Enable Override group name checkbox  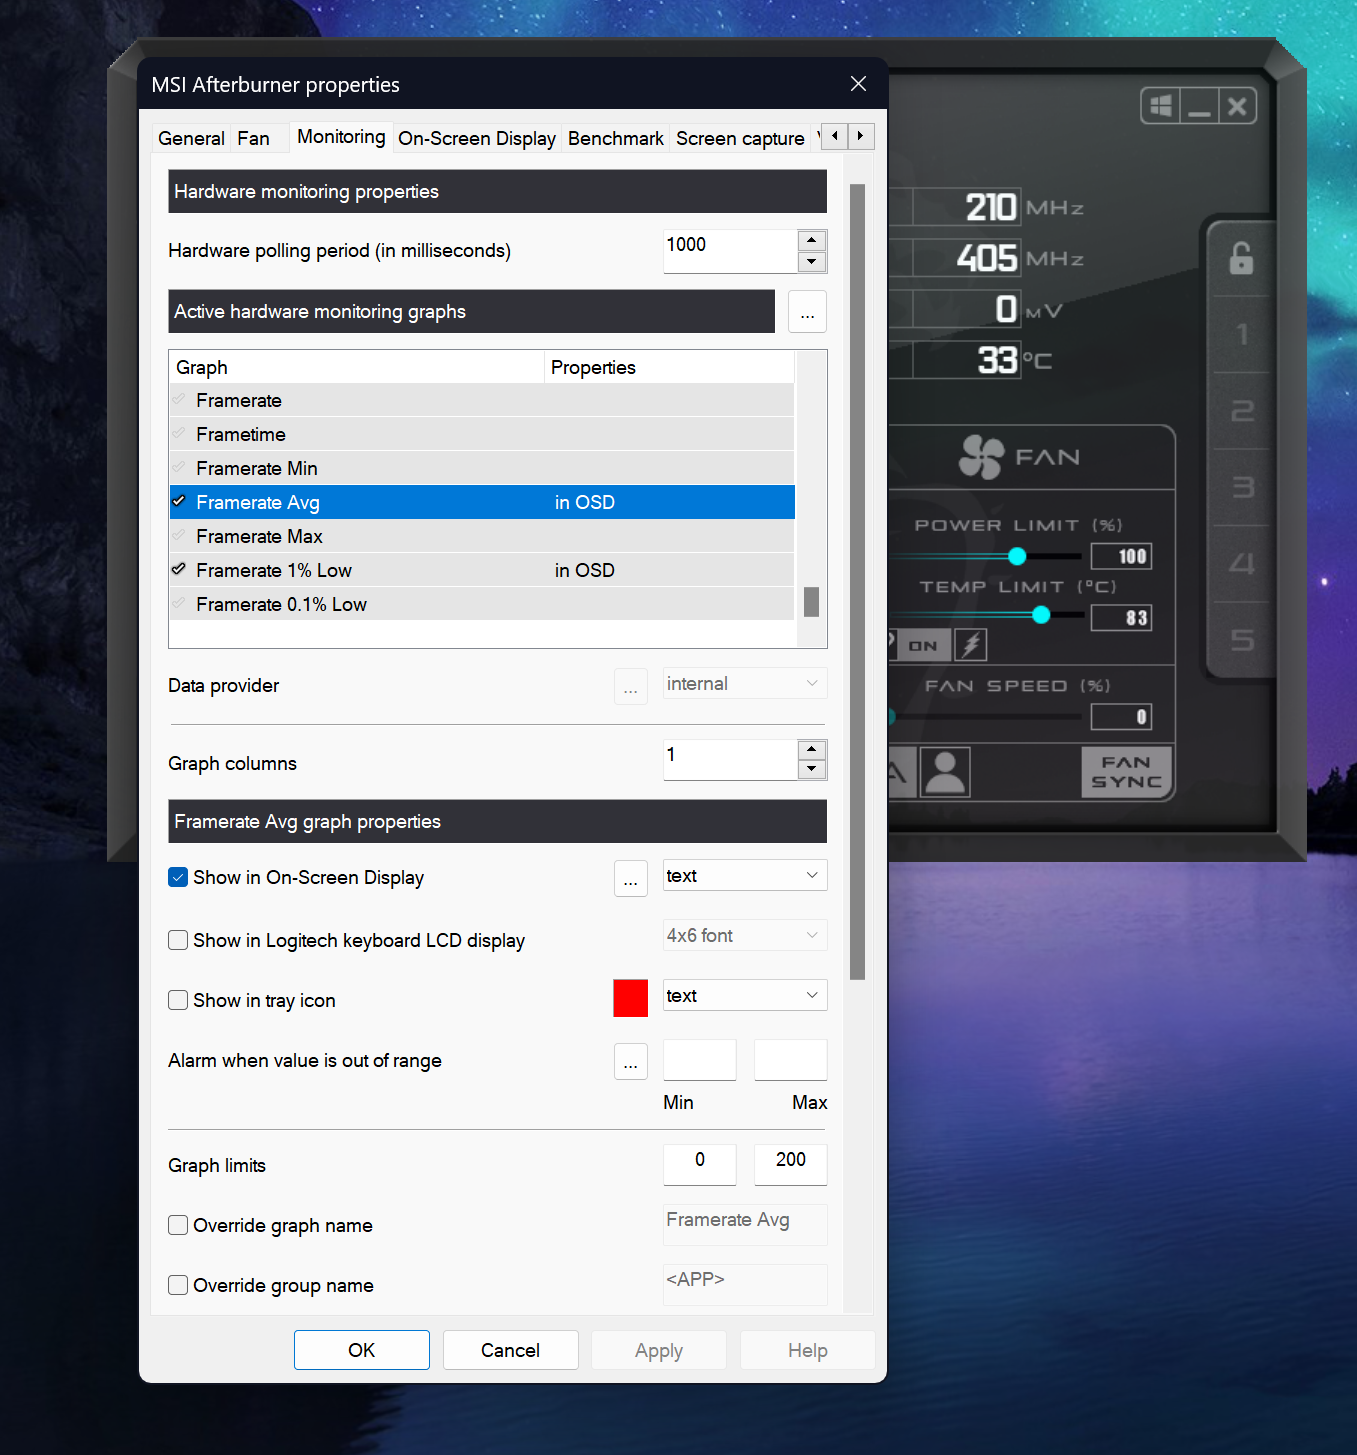click(x=178, y=1285)
